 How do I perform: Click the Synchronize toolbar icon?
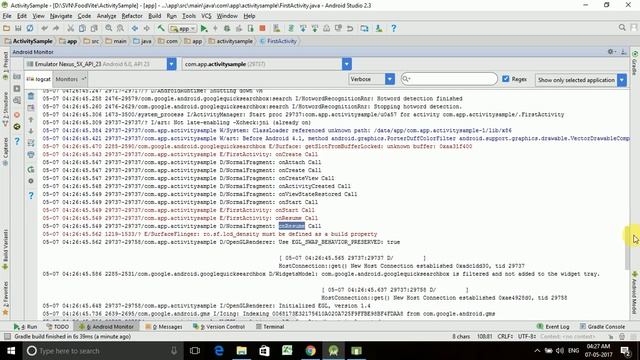[x=30, y=28]
